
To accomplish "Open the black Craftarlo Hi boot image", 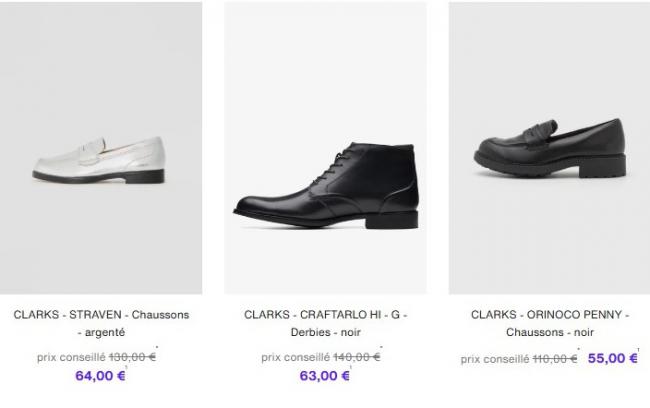I will point(325,148).
